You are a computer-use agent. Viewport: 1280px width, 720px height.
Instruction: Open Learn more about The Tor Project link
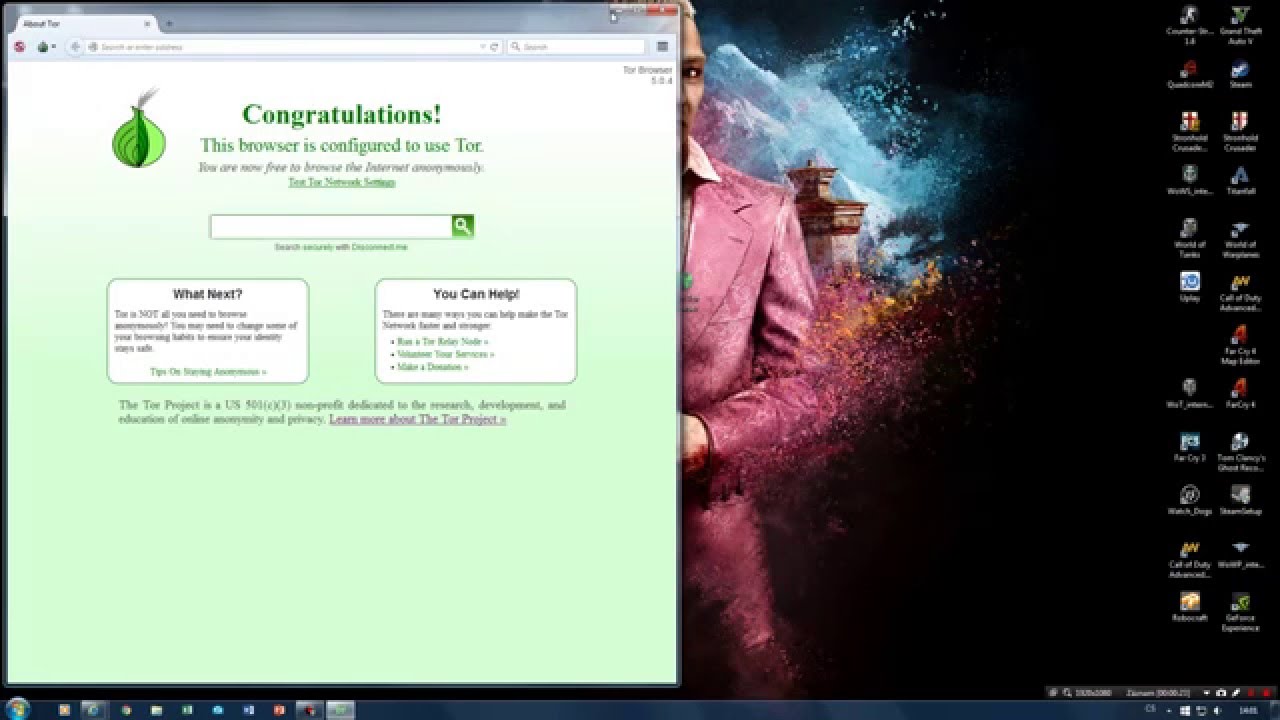(418, 420)
